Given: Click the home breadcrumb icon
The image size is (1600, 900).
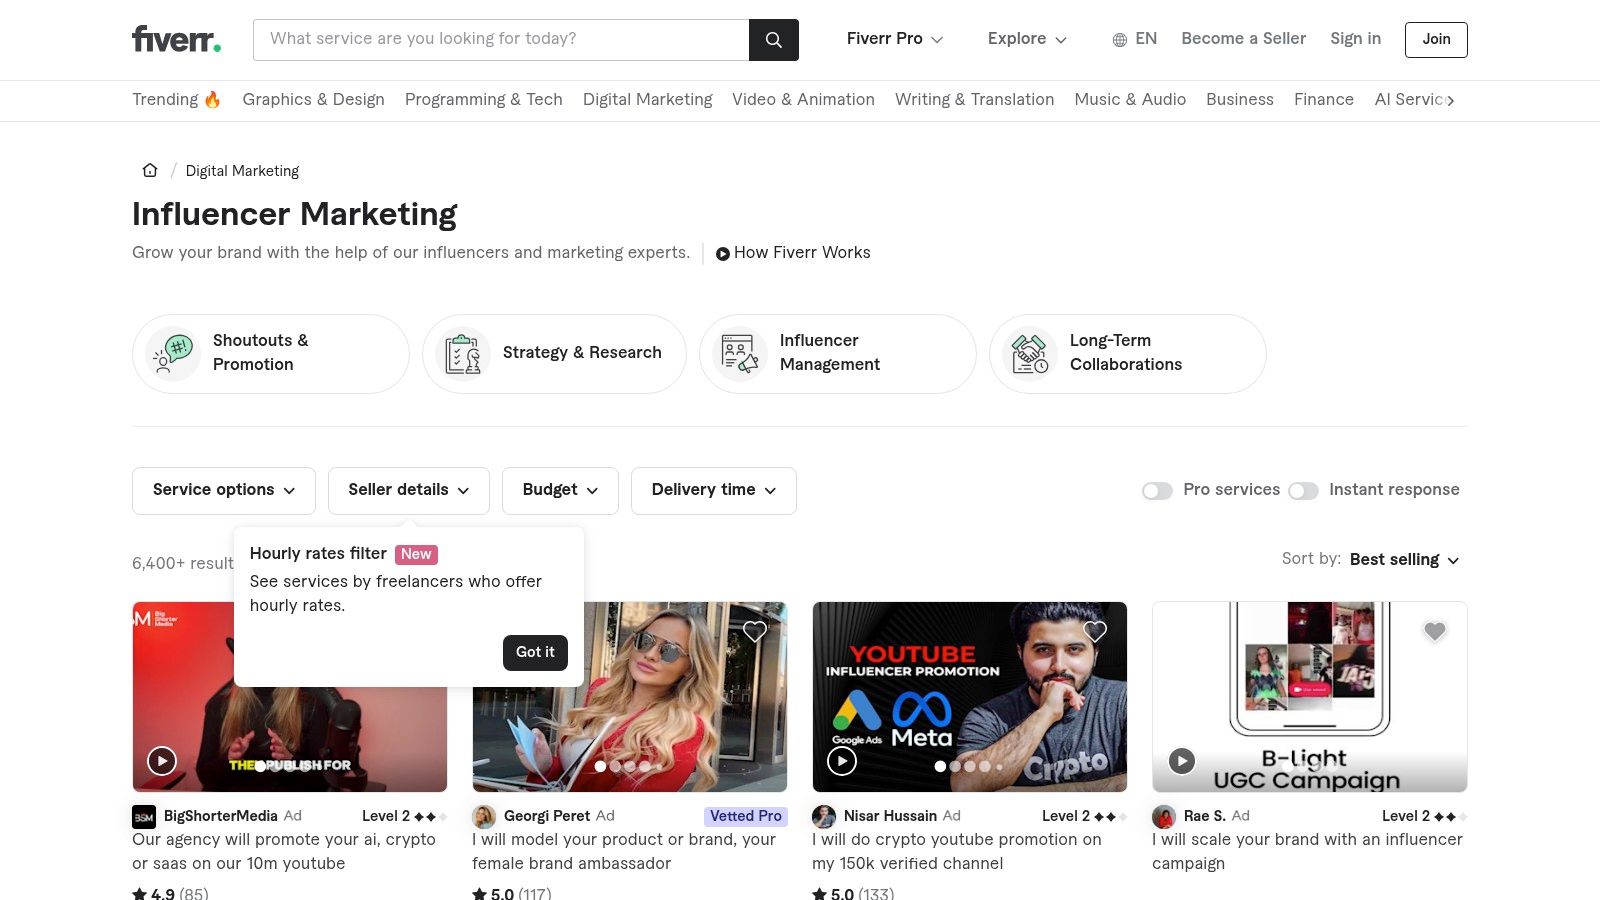Looking at the screenshot, I should point(150,170).
